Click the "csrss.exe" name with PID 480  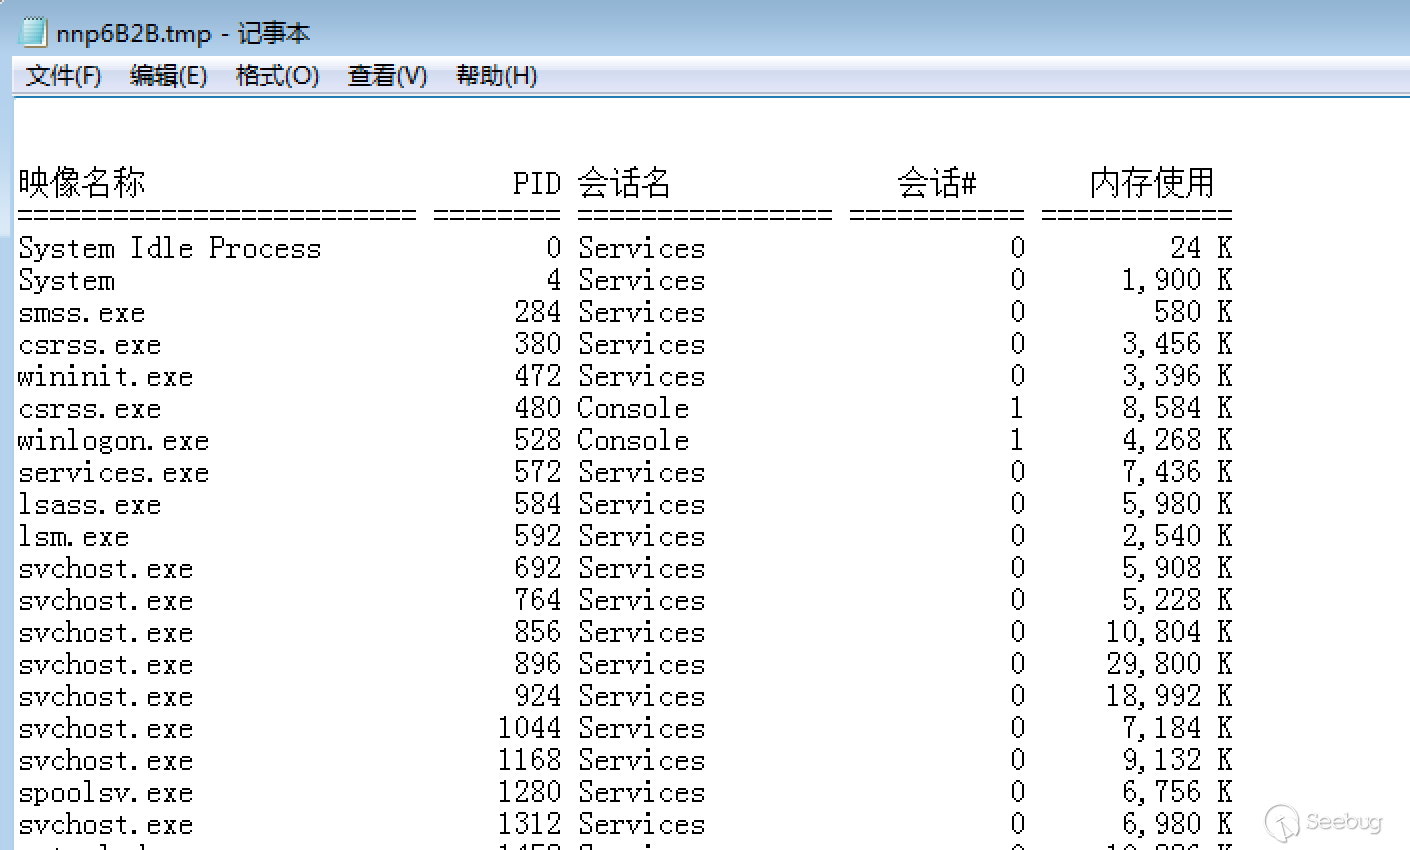90,408
